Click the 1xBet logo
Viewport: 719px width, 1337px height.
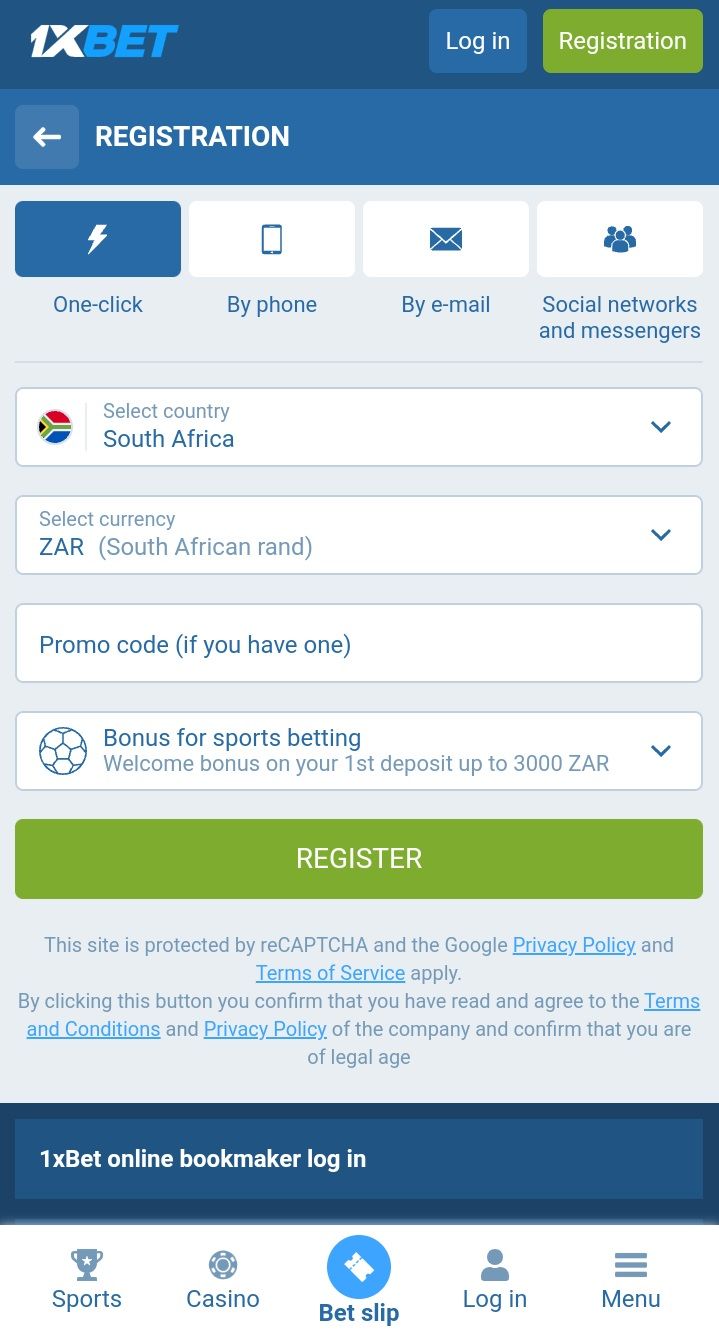104,41
